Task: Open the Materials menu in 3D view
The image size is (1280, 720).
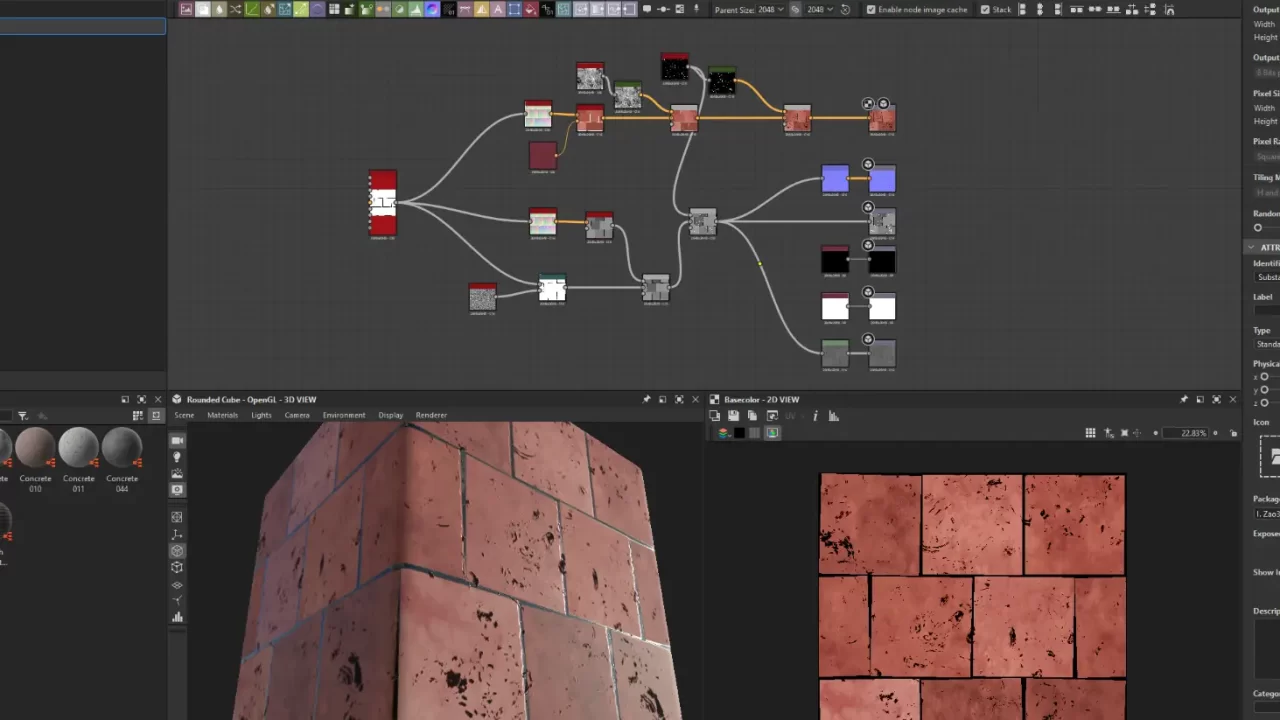Action: [x=222, y=415]
